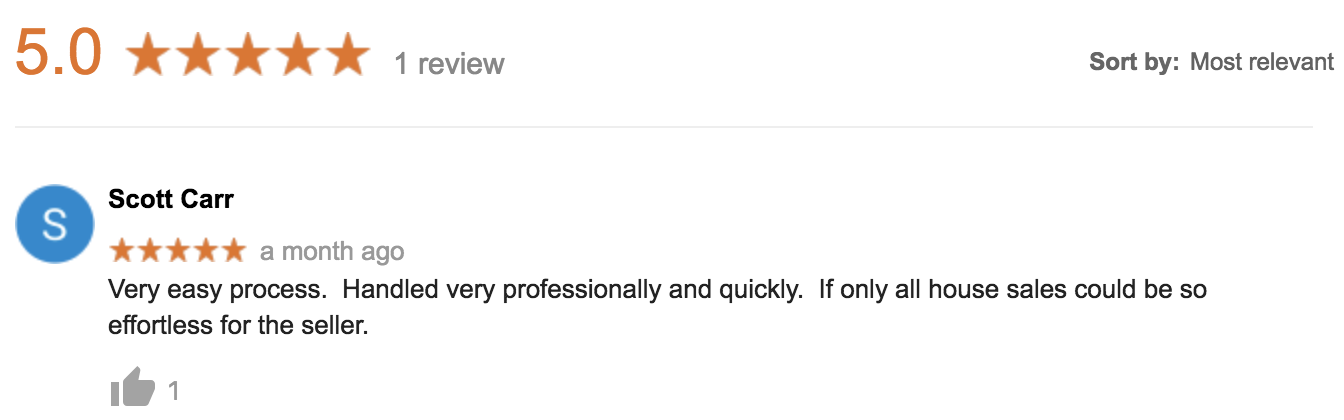Click the 'a month ago' timestamp
The height and width of the screenshot is (420, 1344).
click(x=332, y=251)
